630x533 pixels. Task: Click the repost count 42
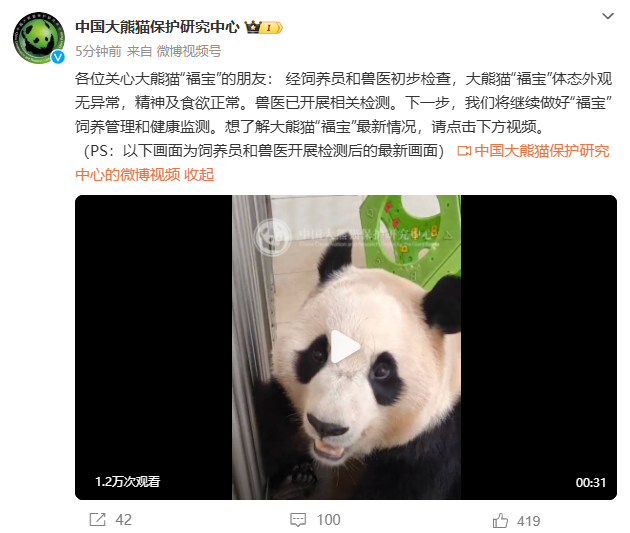(123, 520)
